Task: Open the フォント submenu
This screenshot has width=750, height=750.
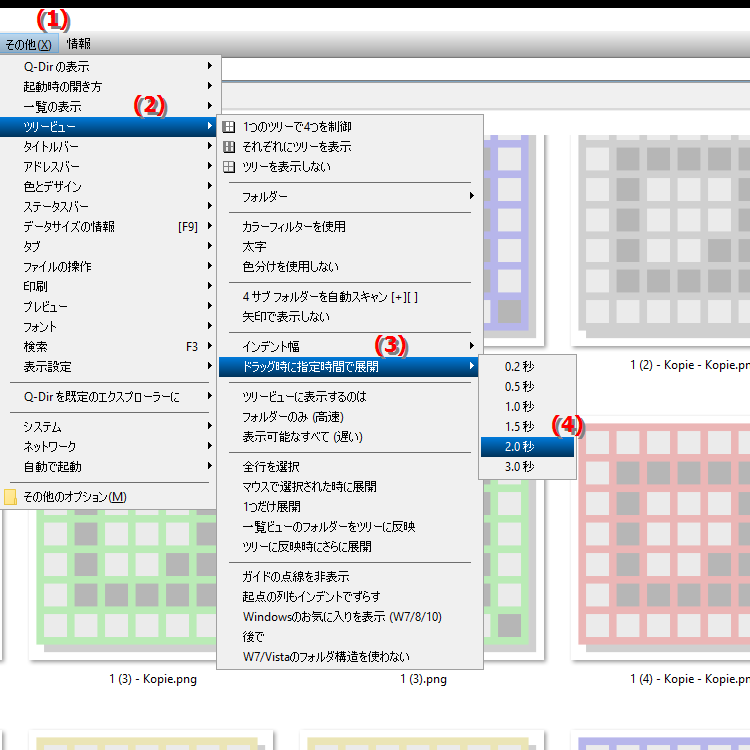Action: (110, 327)
